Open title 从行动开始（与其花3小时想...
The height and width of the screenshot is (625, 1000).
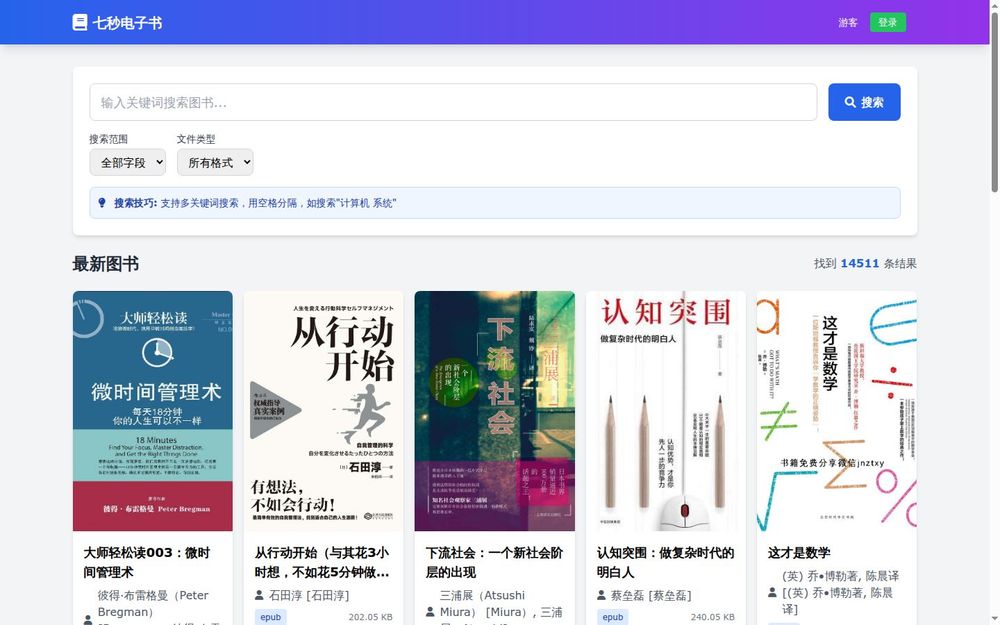pyautogui.click(x=322, y=562)
